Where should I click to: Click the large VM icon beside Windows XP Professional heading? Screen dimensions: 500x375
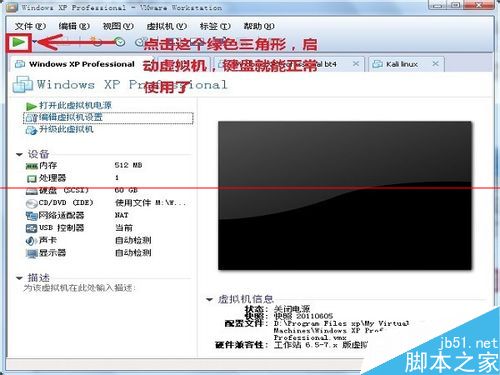click(x=23, y=84)
